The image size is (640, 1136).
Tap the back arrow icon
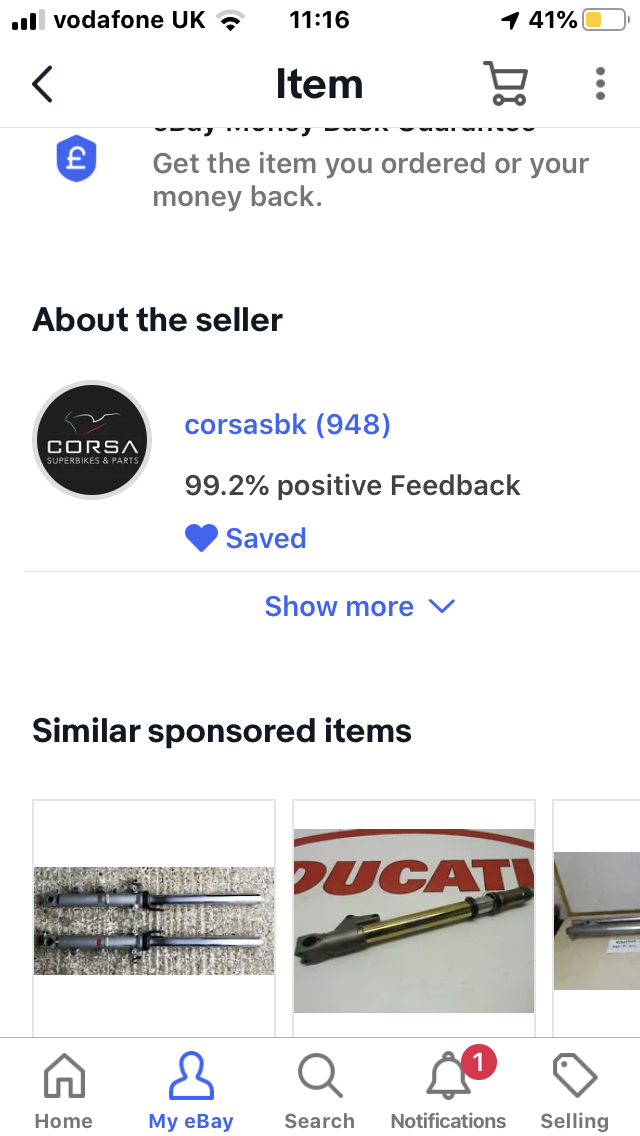[42, 85]
